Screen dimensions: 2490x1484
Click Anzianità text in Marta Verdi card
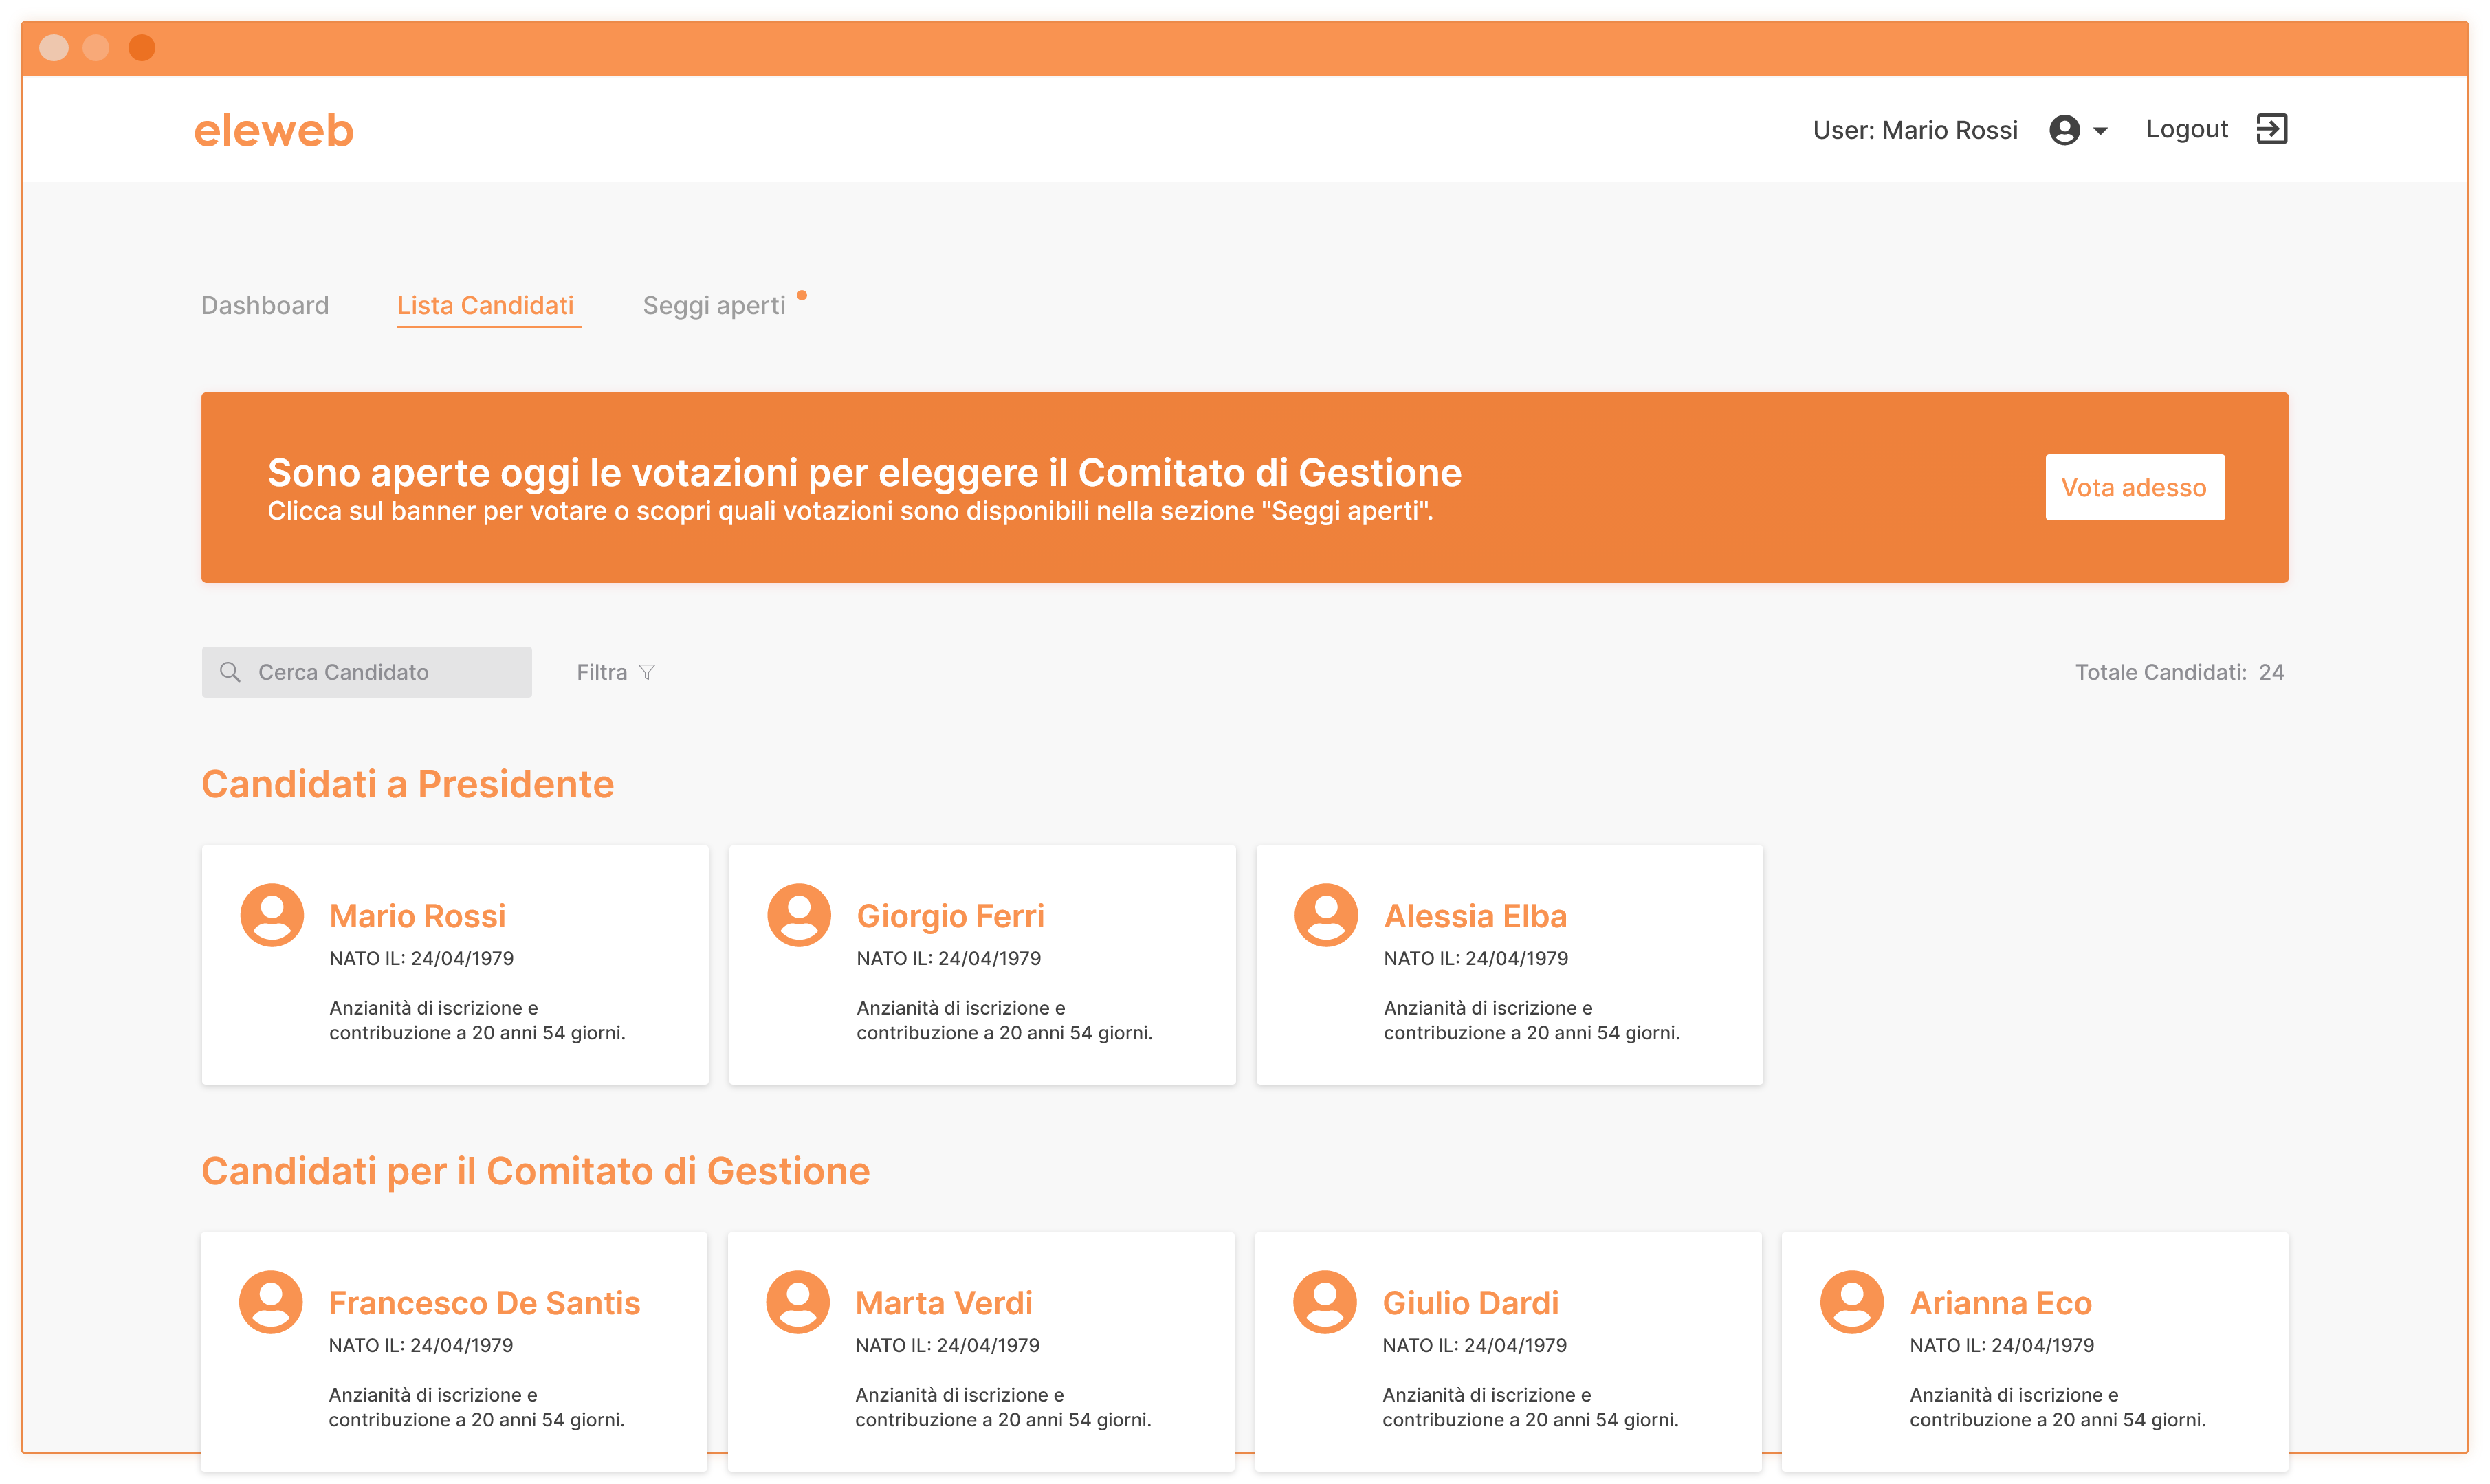[x=1003, y=1407]
